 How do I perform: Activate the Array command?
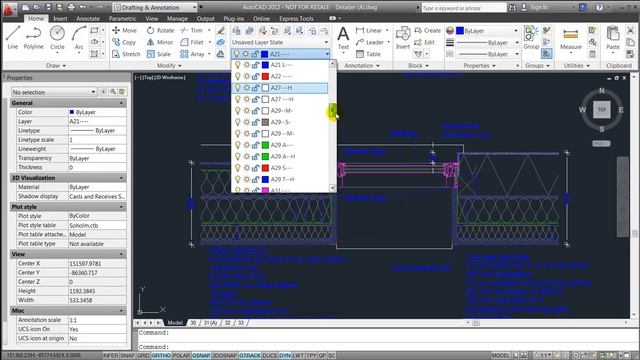coord(192,54)
